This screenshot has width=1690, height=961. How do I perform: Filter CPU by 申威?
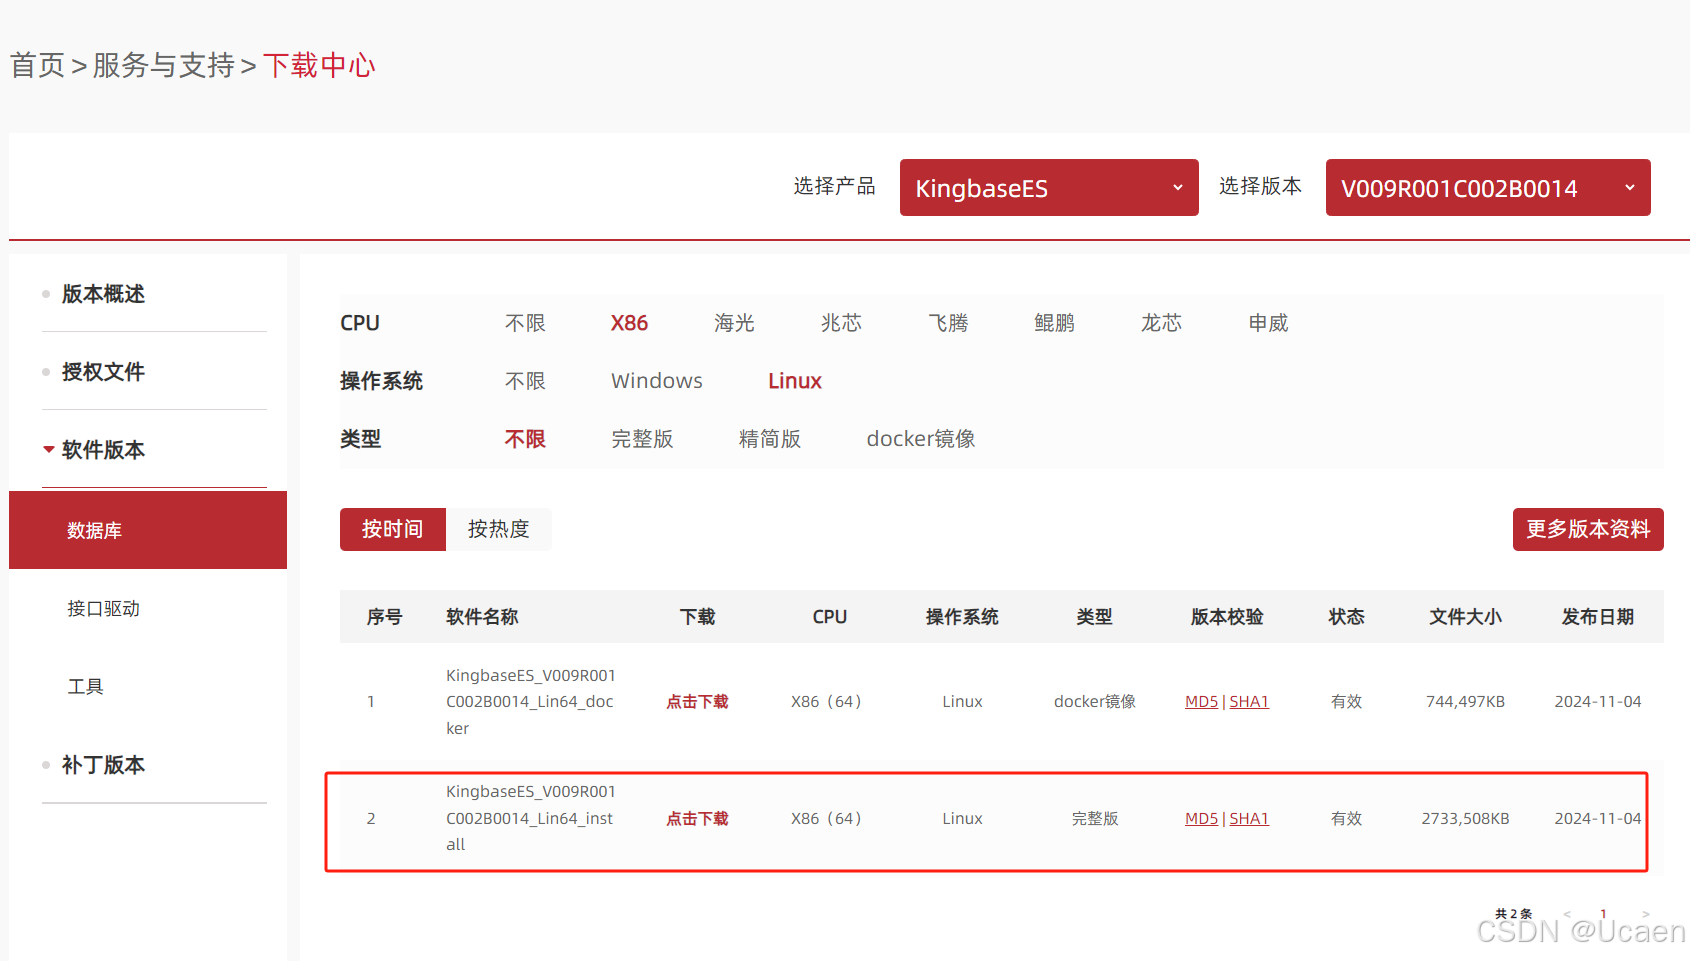tap(1268, 323)
